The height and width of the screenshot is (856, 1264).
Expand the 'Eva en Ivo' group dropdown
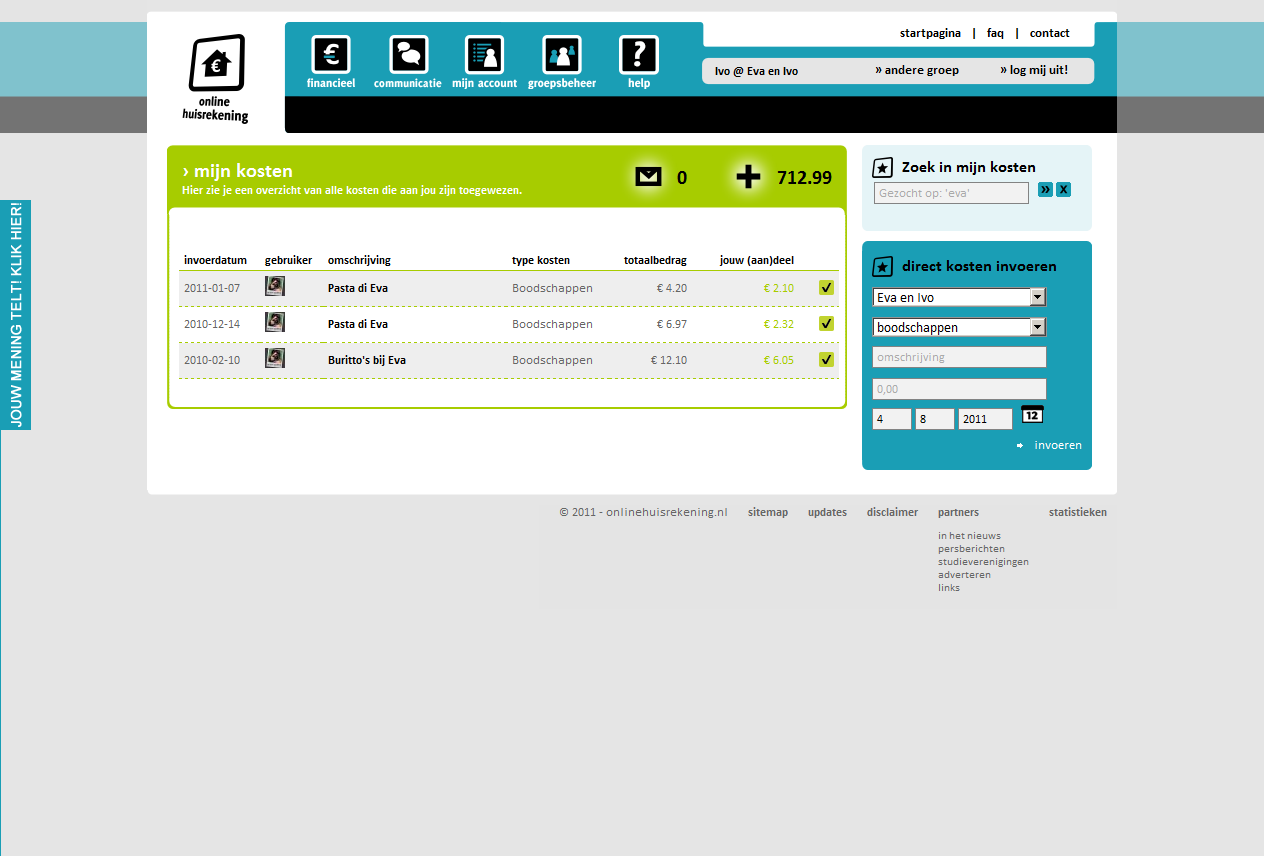point(1038,297)
